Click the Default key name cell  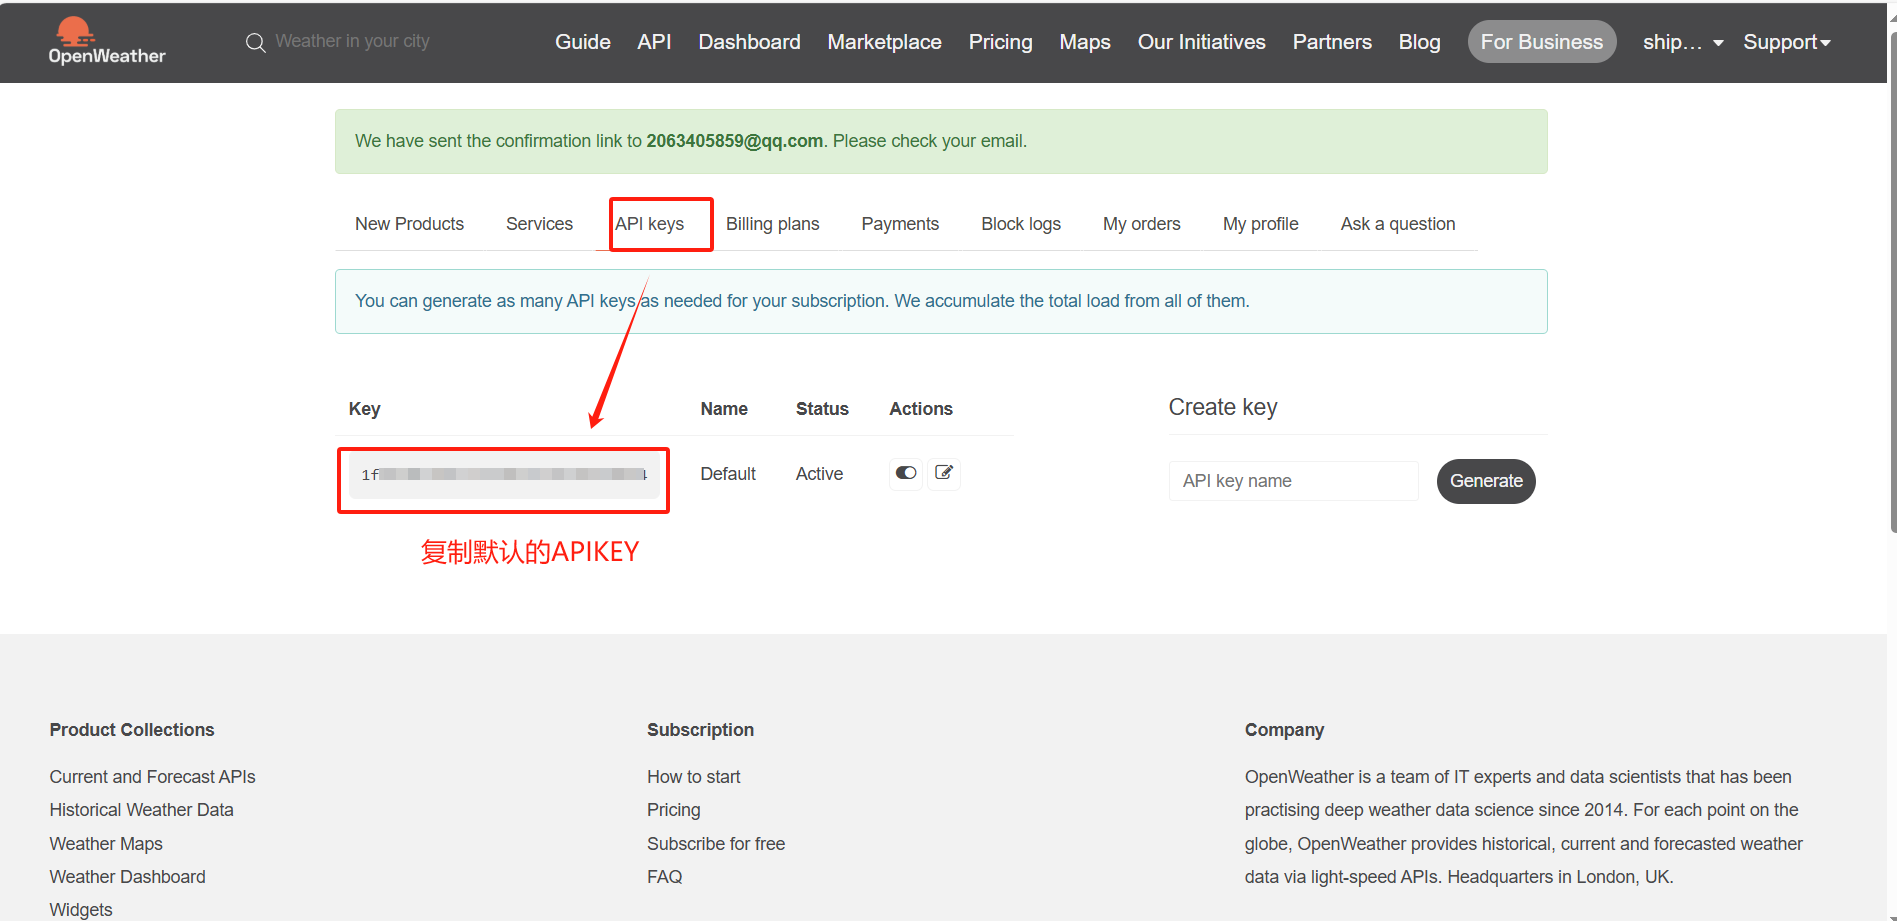tap(728, 474)
